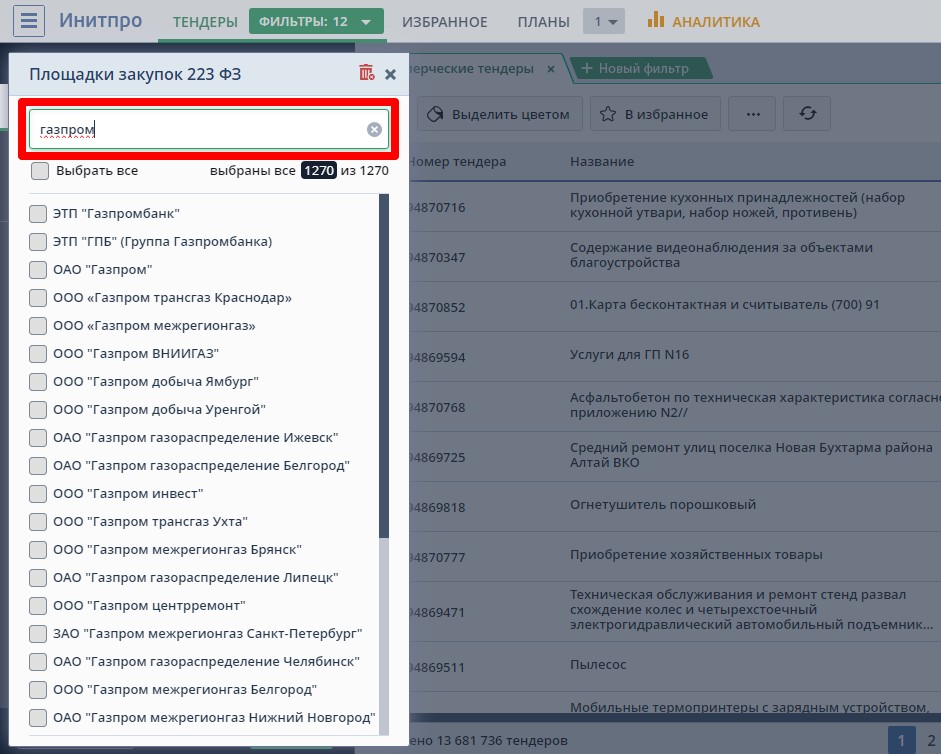Click the red trash clear-filter icon
Image resolution: width=941 pixels, height=754 pixels.
pyautogui.click(x=367, y=73)
